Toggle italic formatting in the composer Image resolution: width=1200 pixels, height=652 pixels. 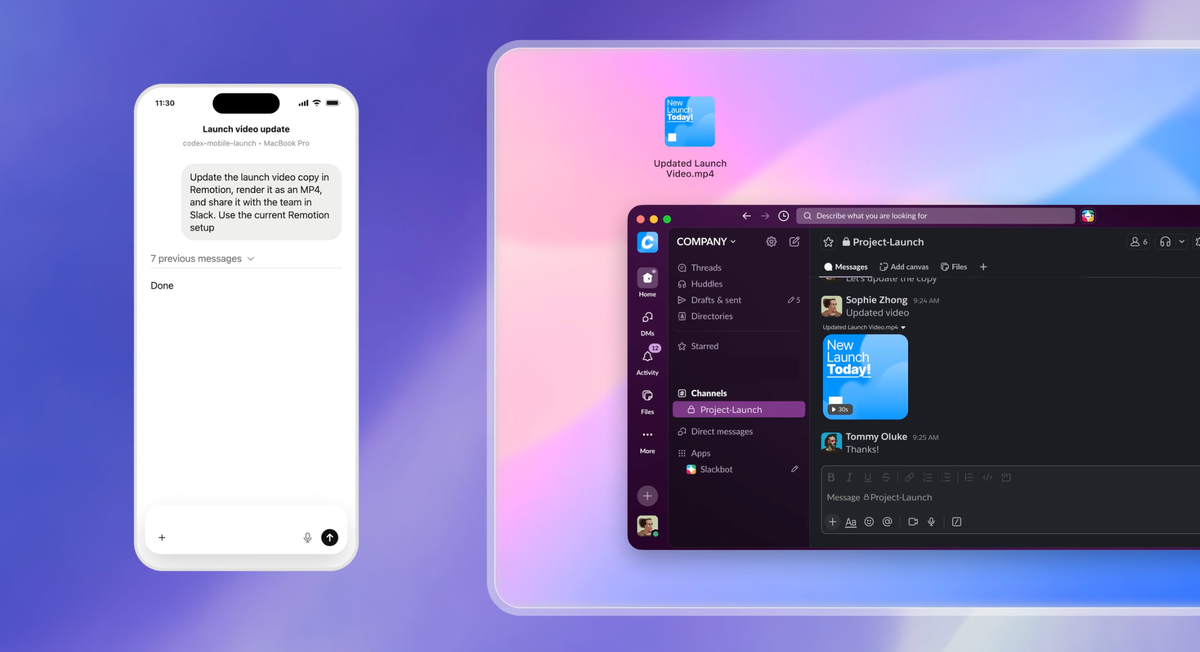tap(849, 478)
